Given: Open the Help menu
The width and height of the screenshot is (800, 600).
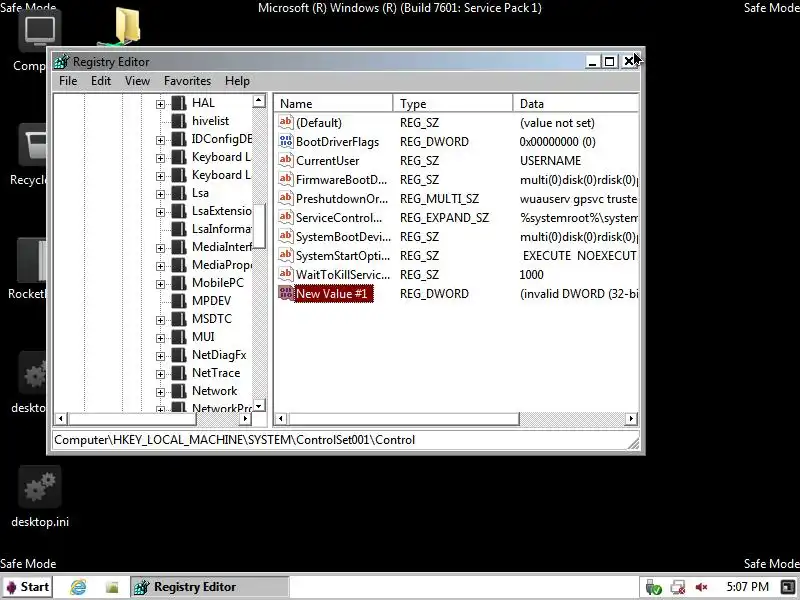Looking at the screenshot, I should pyautogui.click(x=237, y=81).
